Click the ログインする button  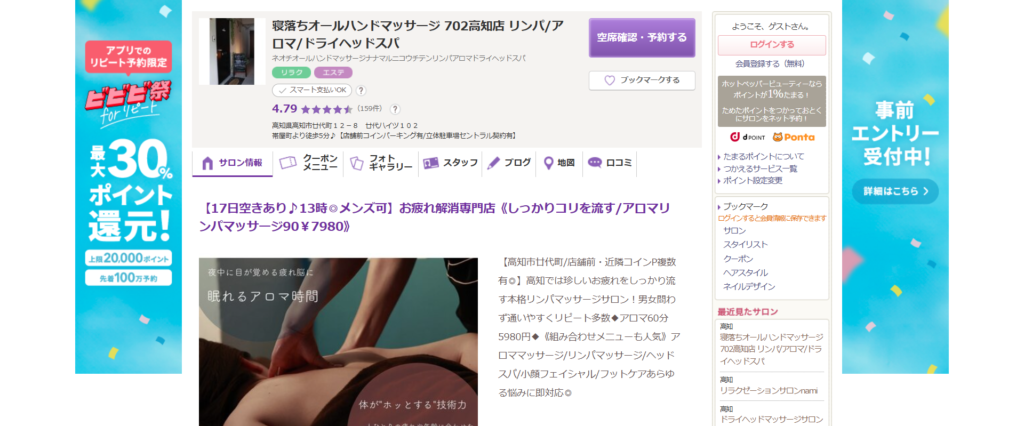coord(772,45)
